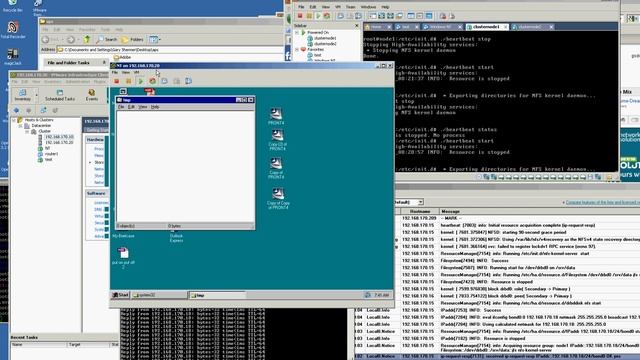640x360 pixels.
Task: Click Hostname column header in syslog table
Action: coord(420,211)
